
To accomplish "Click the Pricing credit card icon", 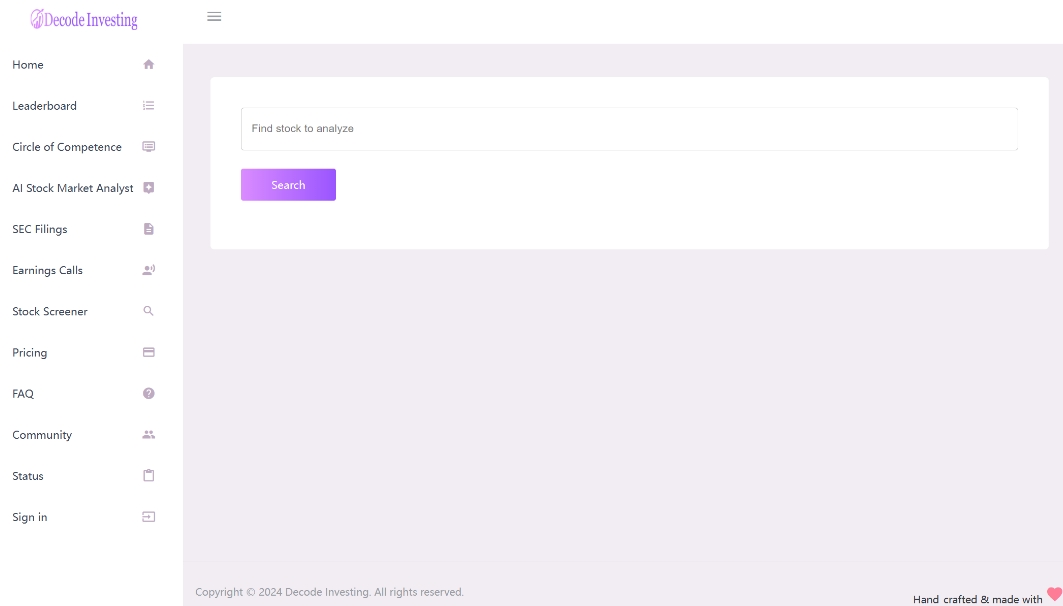I will 149,352.
